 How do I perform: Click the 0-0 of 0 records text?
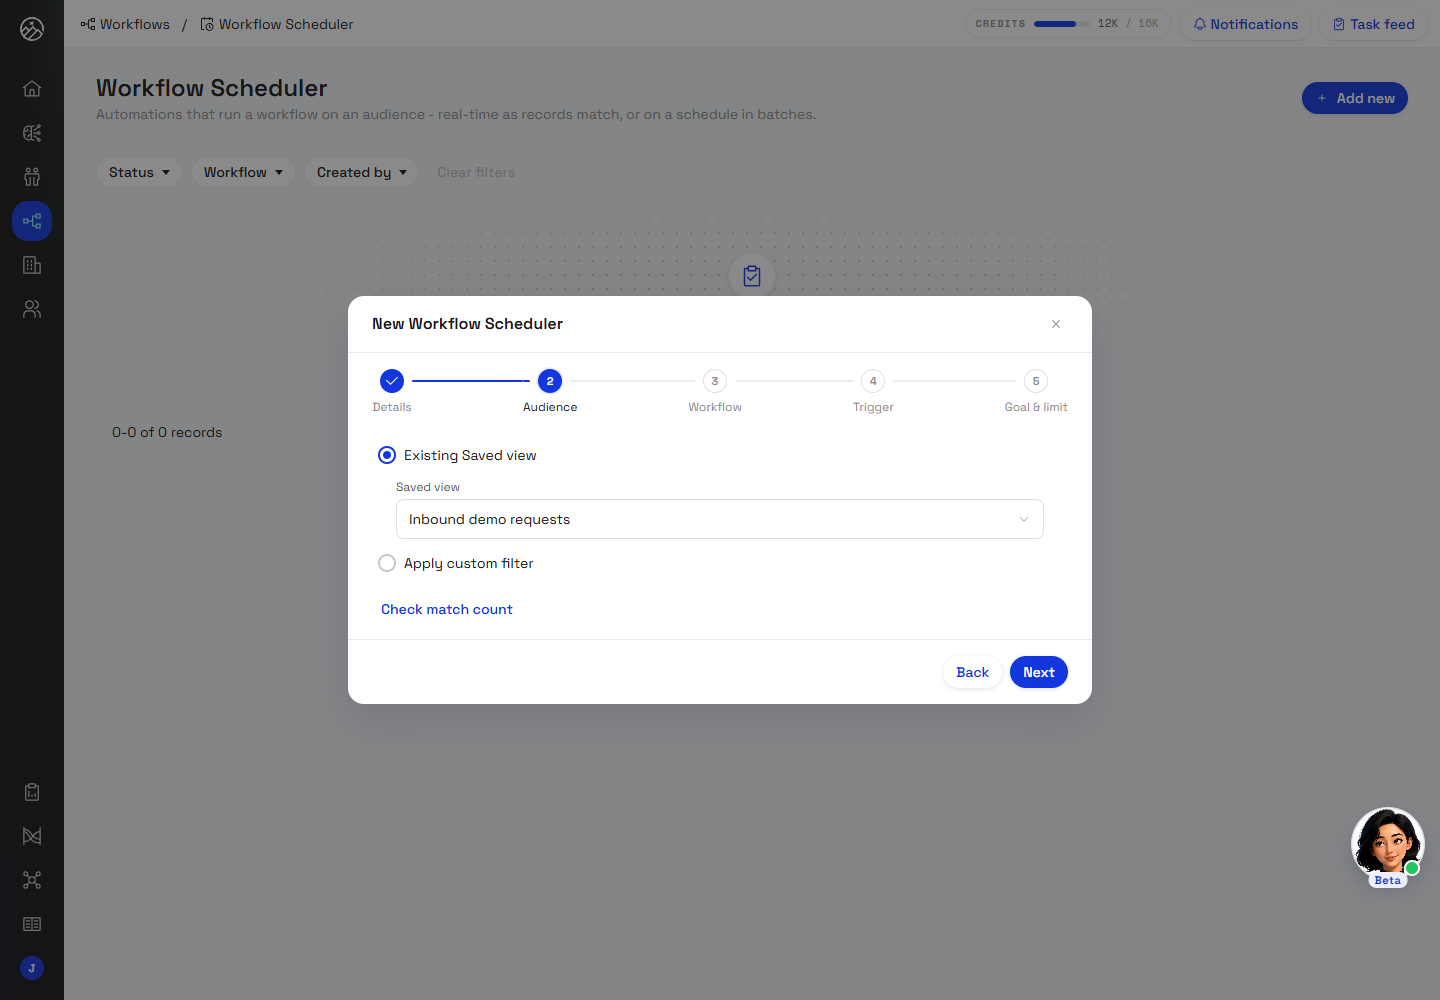pos(167,432)
